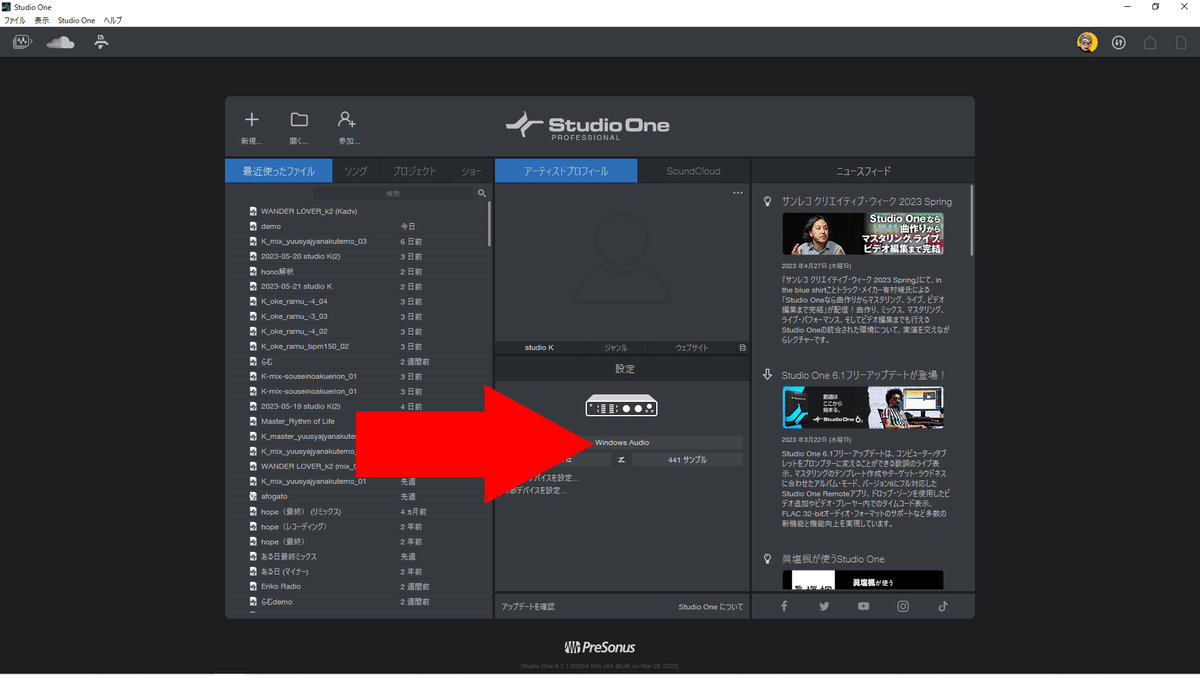This screenshot has height=675, width=1200.
Task: Create a new document with the plus icon
Action: coord(252,120)
